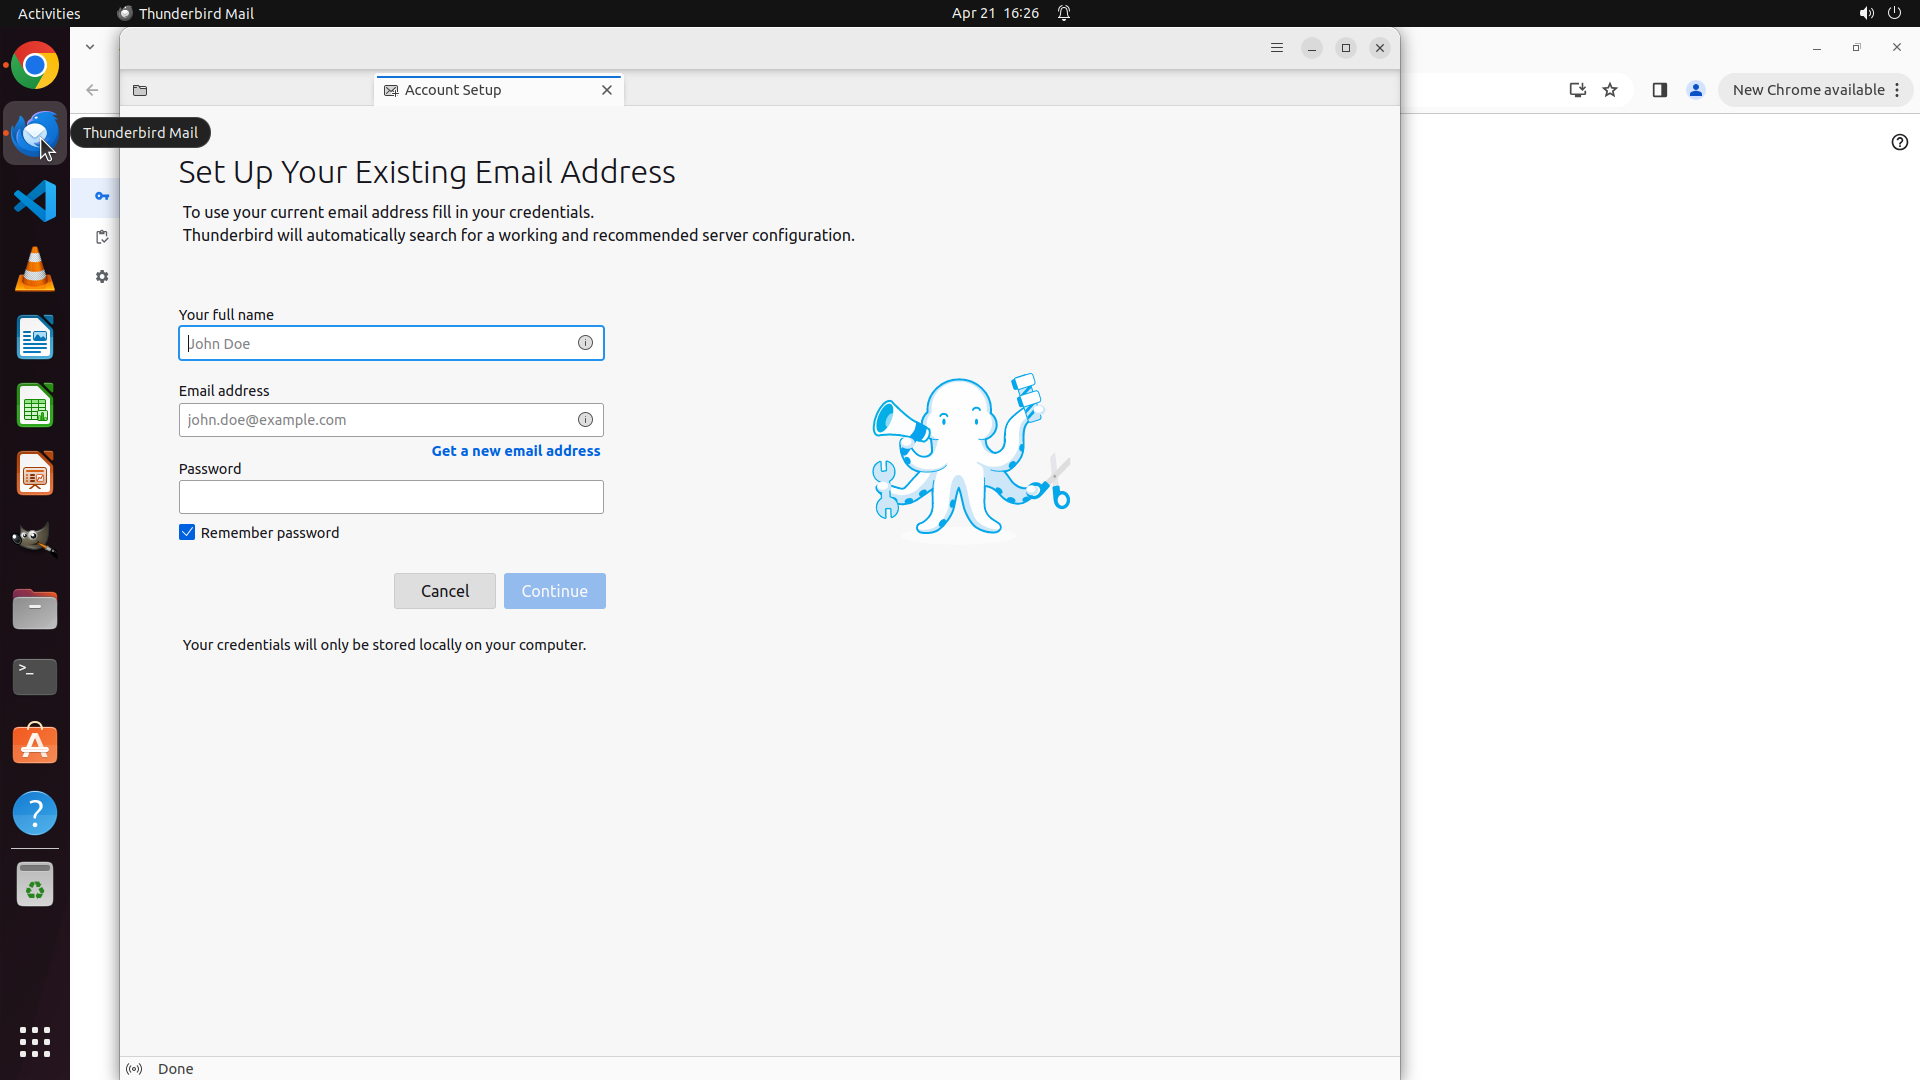Click Chrome's bookmark star icon

pyautogui.click(x=1610, y=90)
